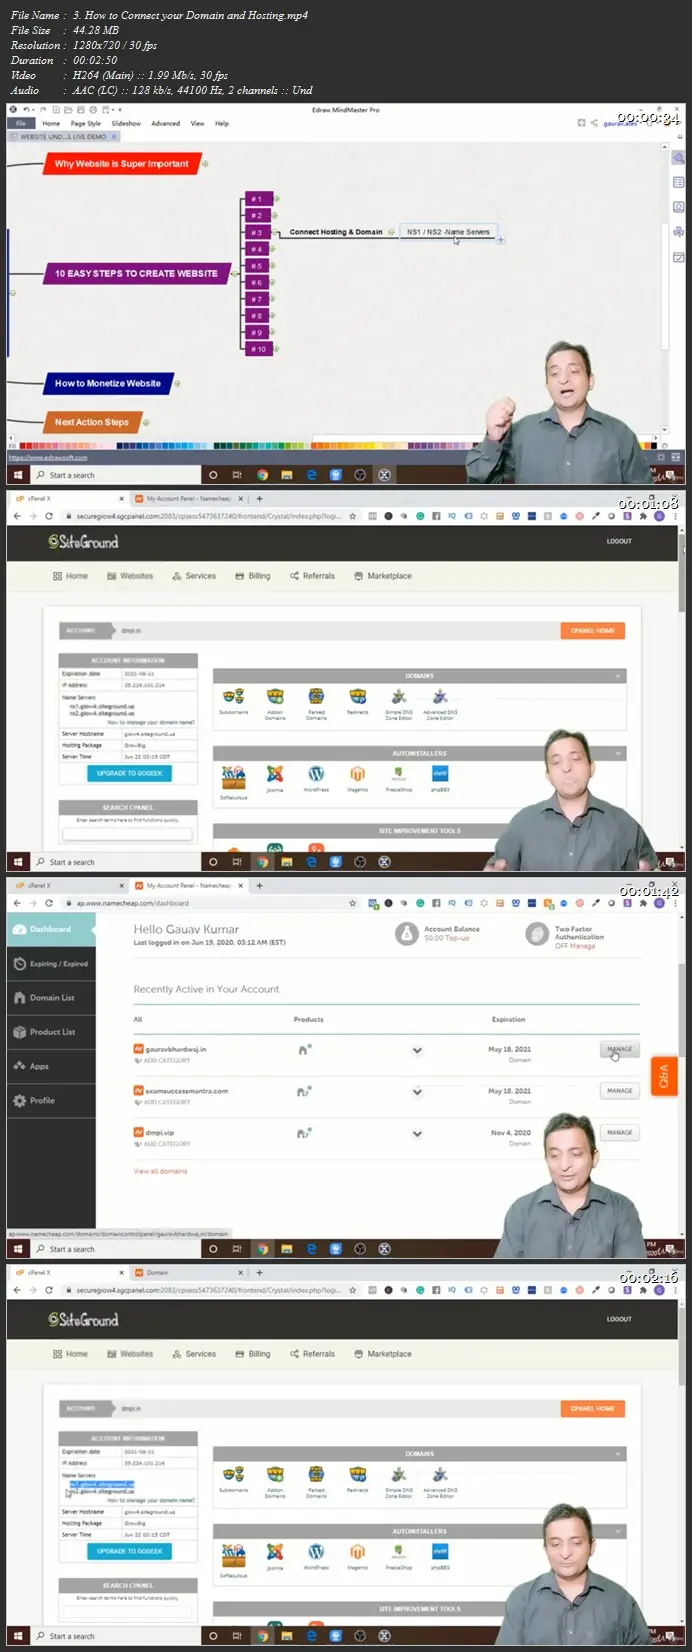Open Namecheap Dashboard sidebar item
Screen dimensions: 692x1652
click(50, 929)
